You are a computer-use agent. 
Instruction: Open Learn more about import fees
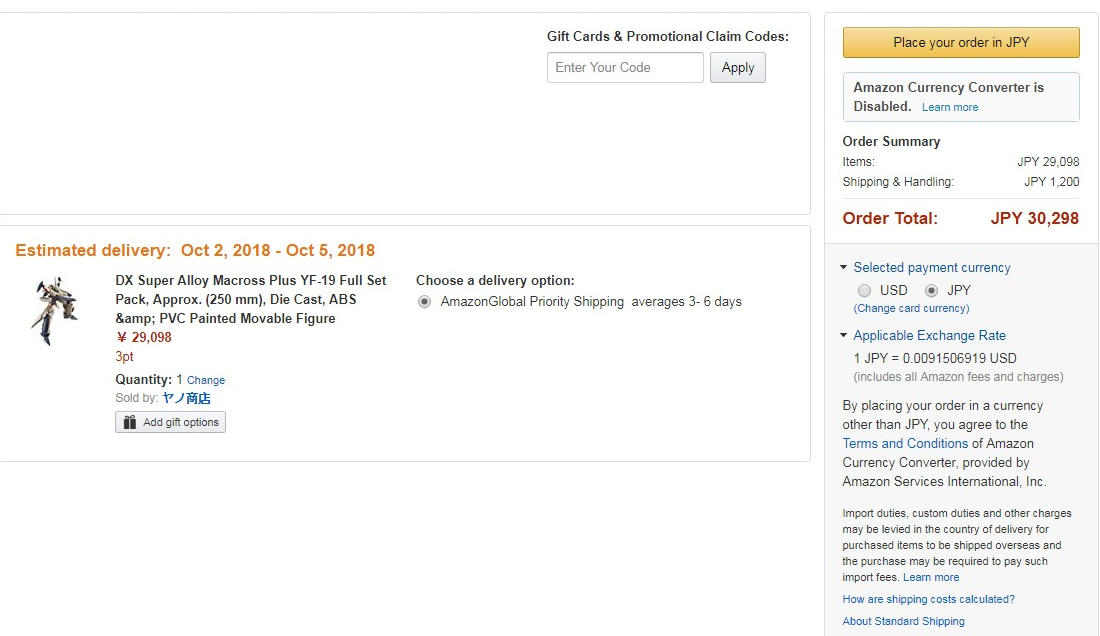pos(931,577)
